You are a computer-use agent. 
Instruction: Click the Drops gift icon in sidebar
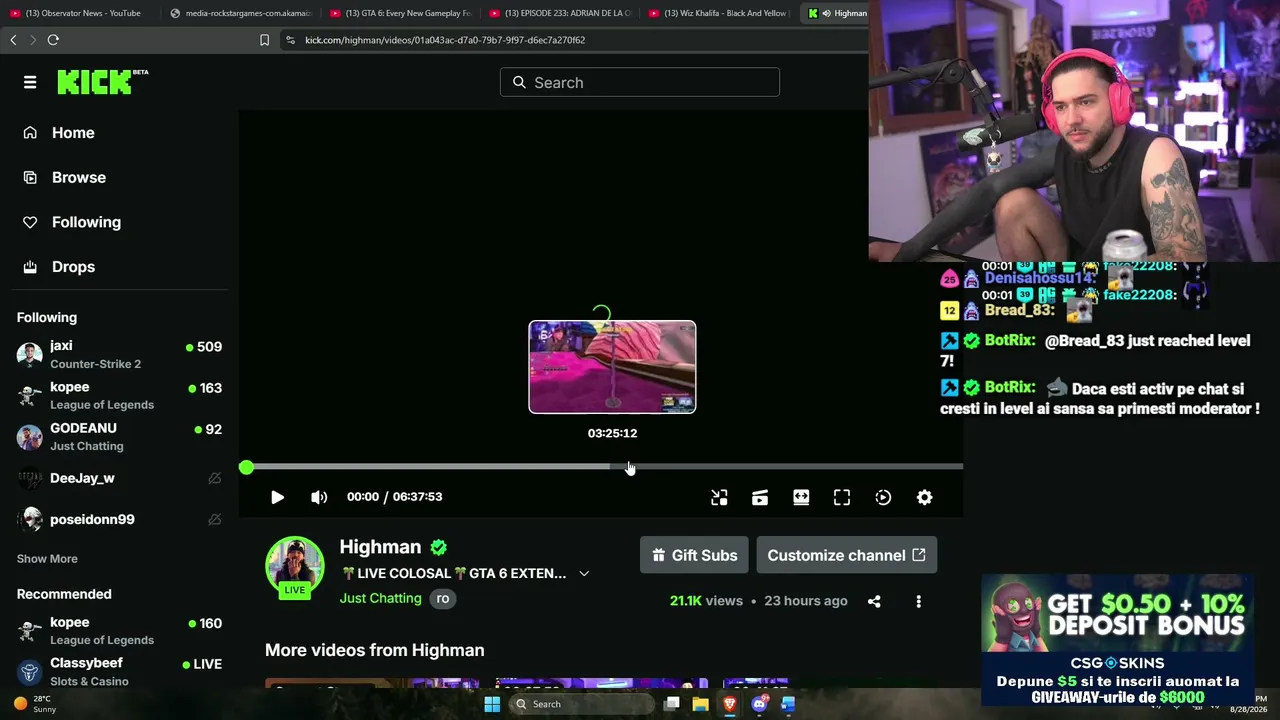(x=30, y=267)
